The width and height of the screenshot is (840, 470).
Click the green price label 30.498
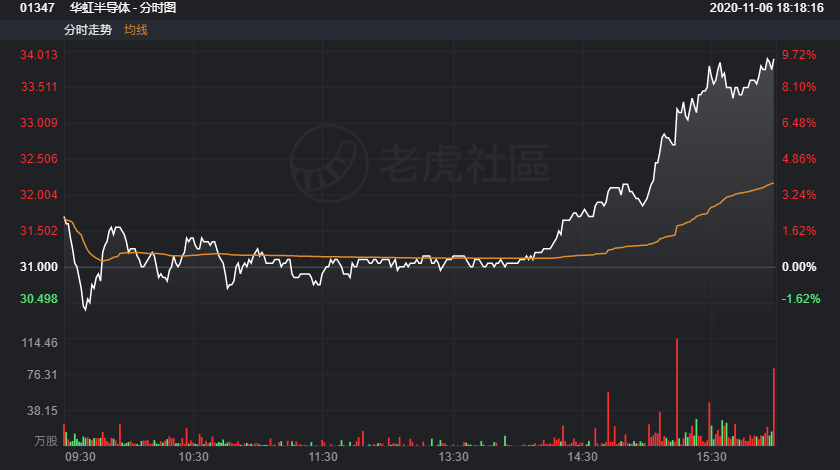(x=39, y=299)
